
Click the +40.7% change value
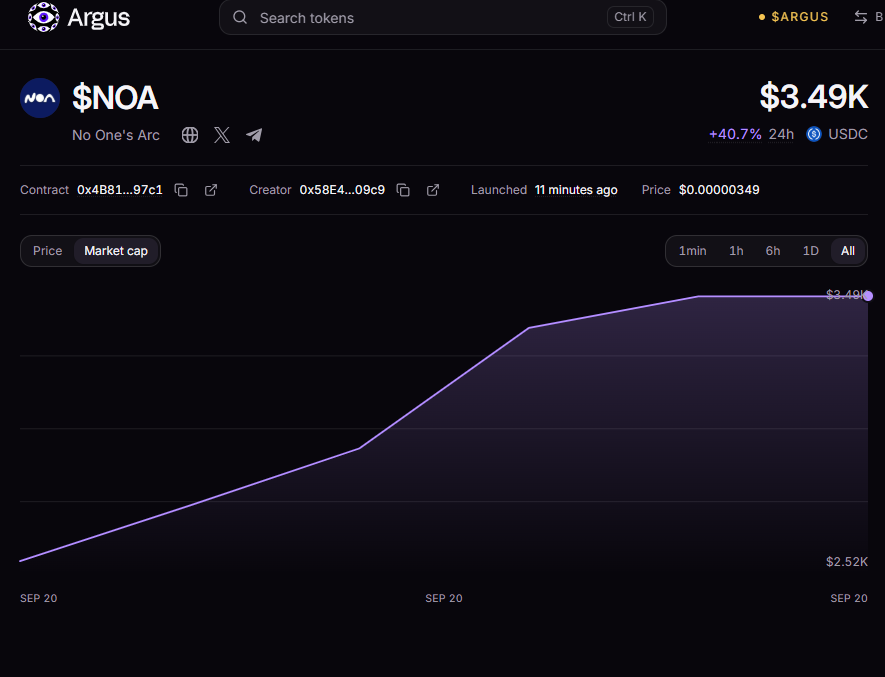tap(735, 134)
